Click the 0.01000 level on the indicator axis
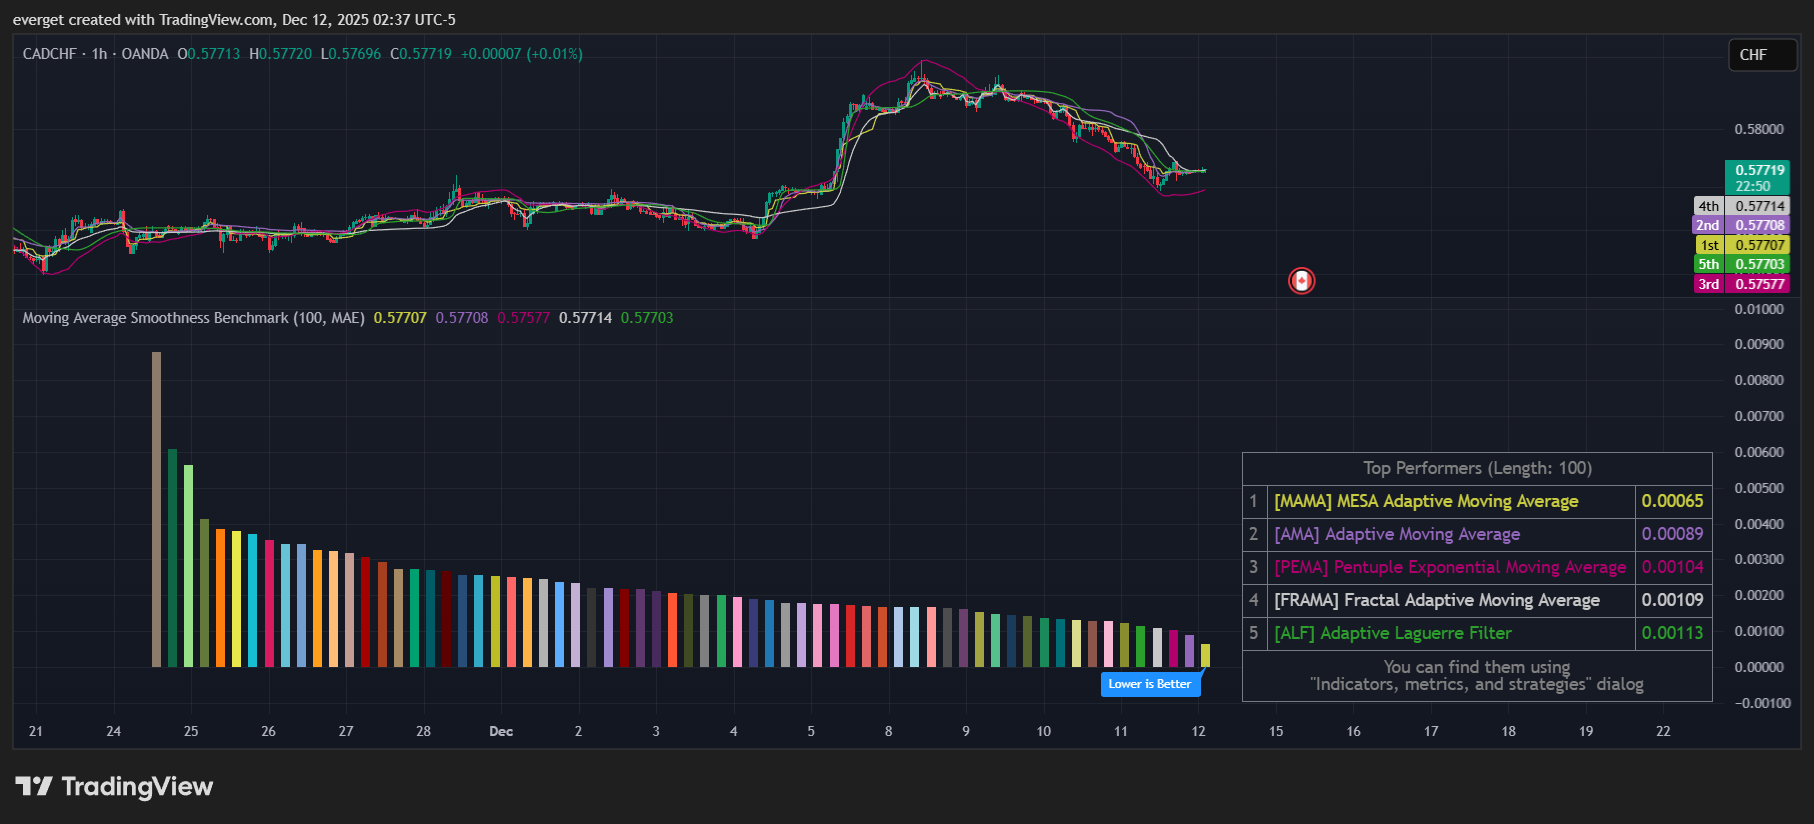Viewport: 1814px width, 824px height. (x=1759, y=309)
